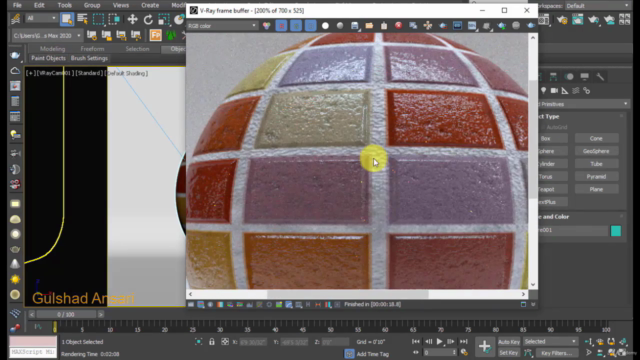Open Key Filters dialog
The image size is (640, 360).
[x=556, y=353]
